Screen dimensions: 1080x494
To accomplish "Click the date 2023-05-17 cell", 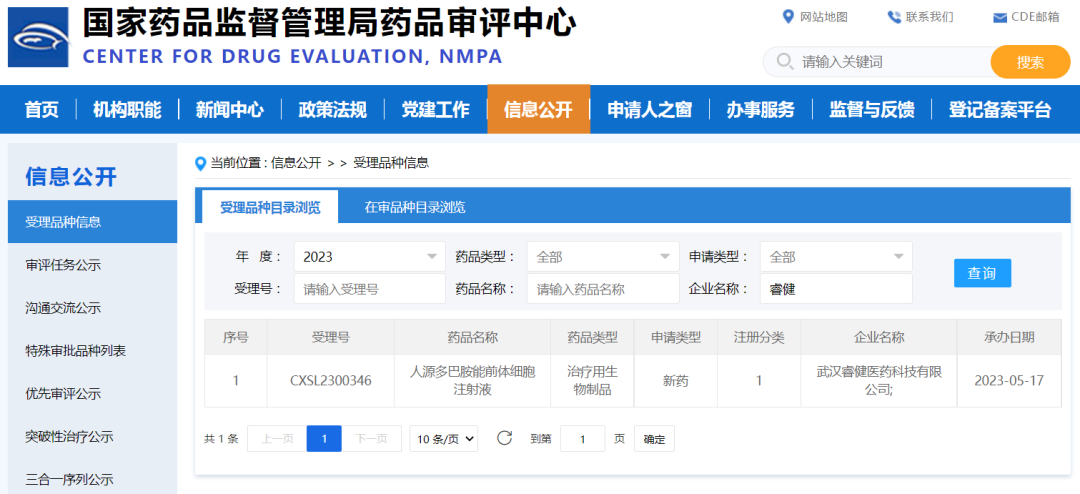I will pos(1009,380).
